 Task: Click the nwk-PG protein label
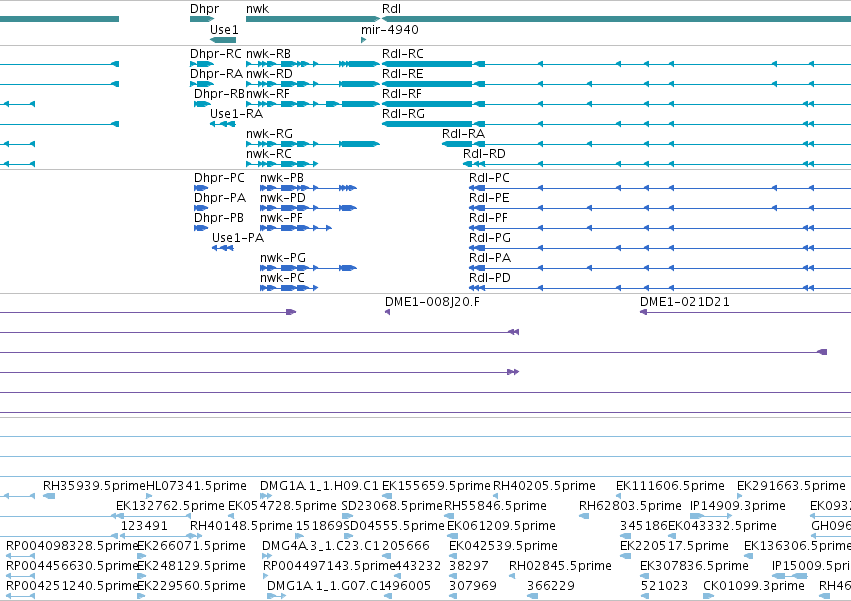[283, 258]
